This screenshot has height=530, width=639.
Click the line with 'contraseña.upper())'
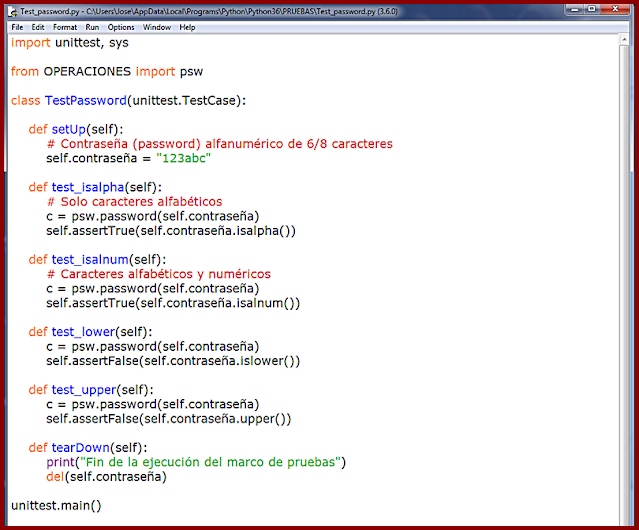coord(169,419)
